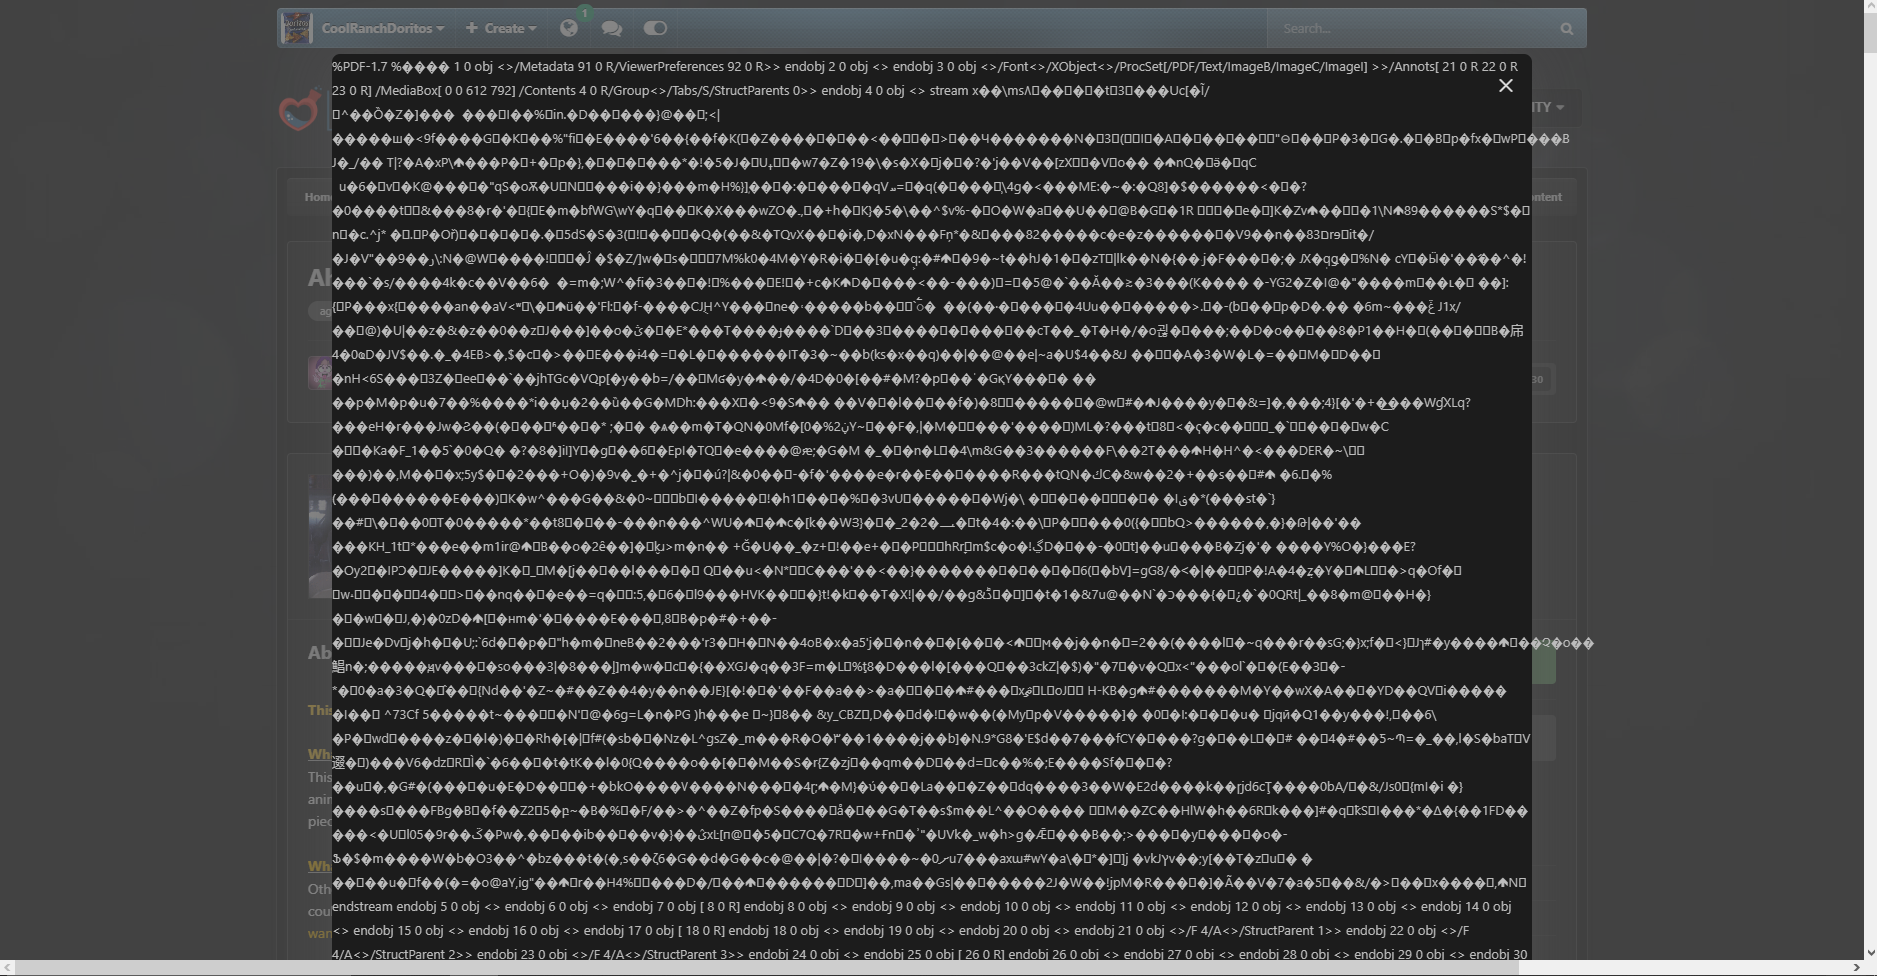Click the "/ProcSet[/PDF/Text/ImageB/ImageC/ImageI]" text
Screen dimensions: 1877x976
tap(1241, 67)
